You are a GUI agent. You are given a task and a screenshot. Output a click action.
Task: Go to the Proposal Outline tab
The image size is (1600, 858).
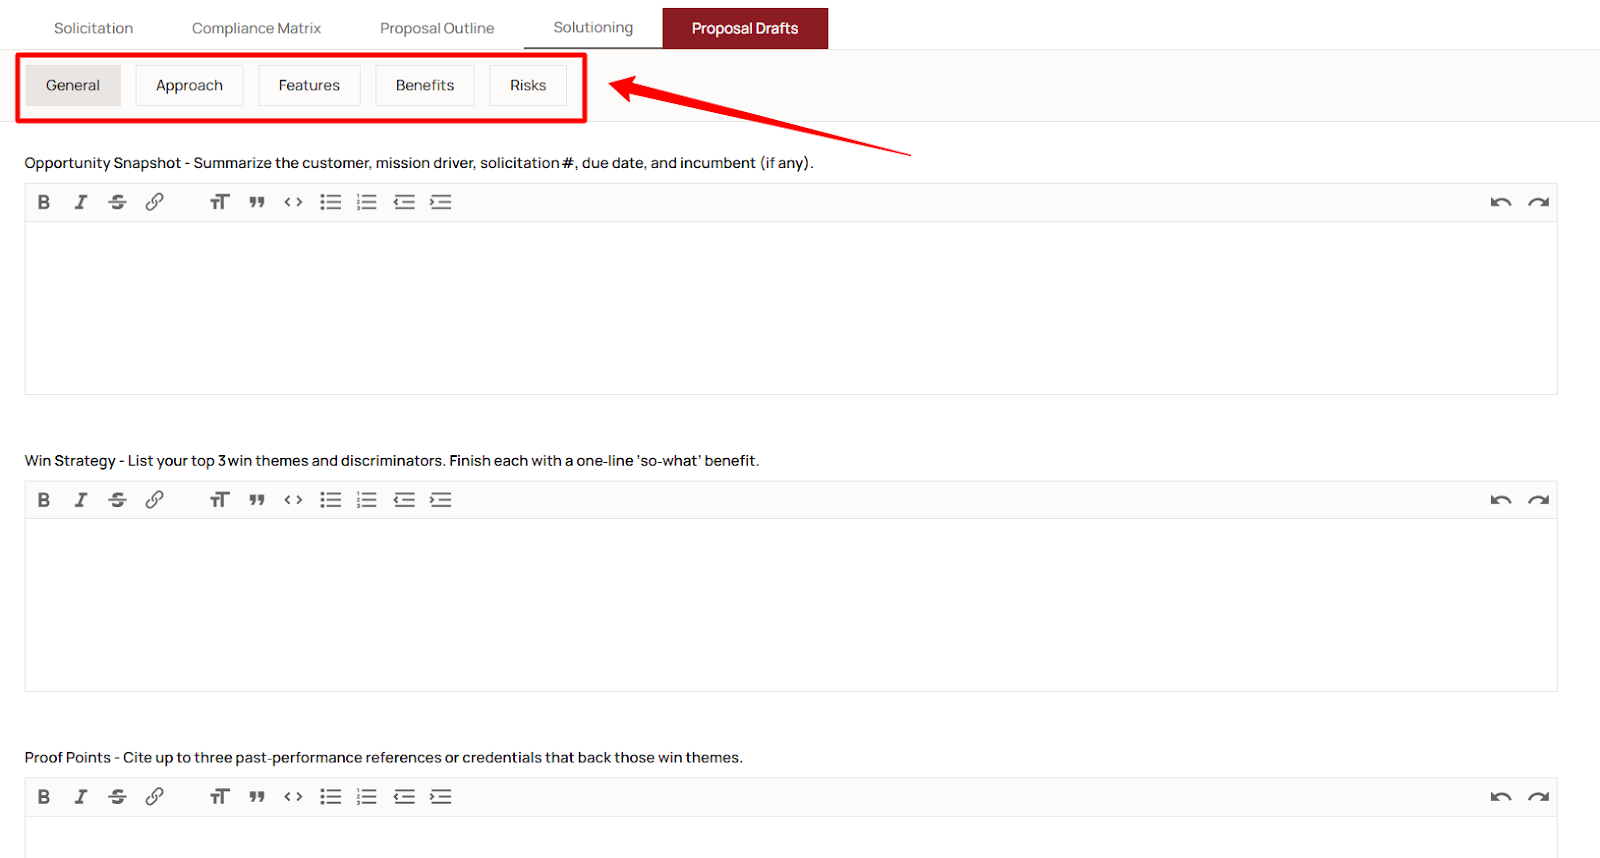(x=437, y=28)
